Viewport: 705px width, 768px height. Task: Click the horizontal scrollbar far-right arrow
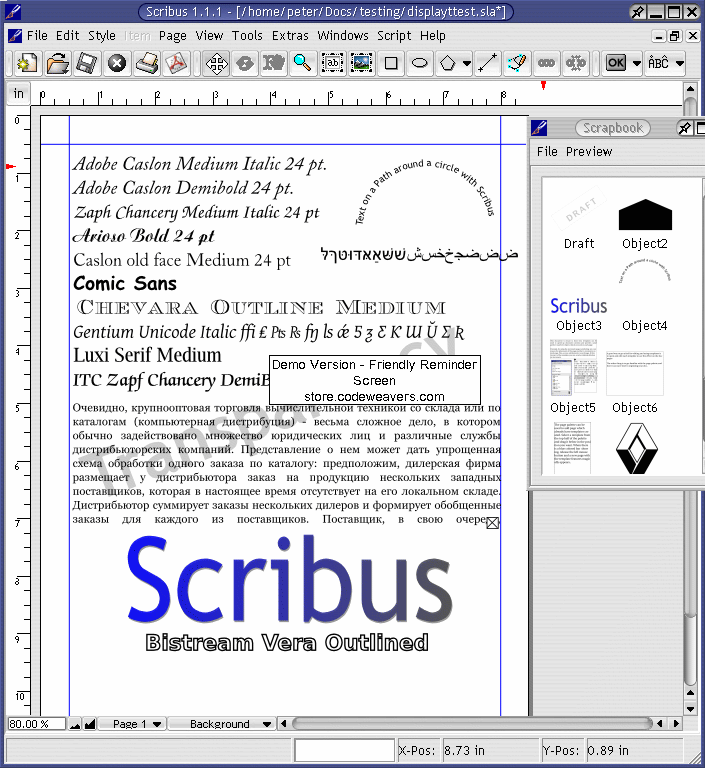pyautogui.click(x=677, y=723)
